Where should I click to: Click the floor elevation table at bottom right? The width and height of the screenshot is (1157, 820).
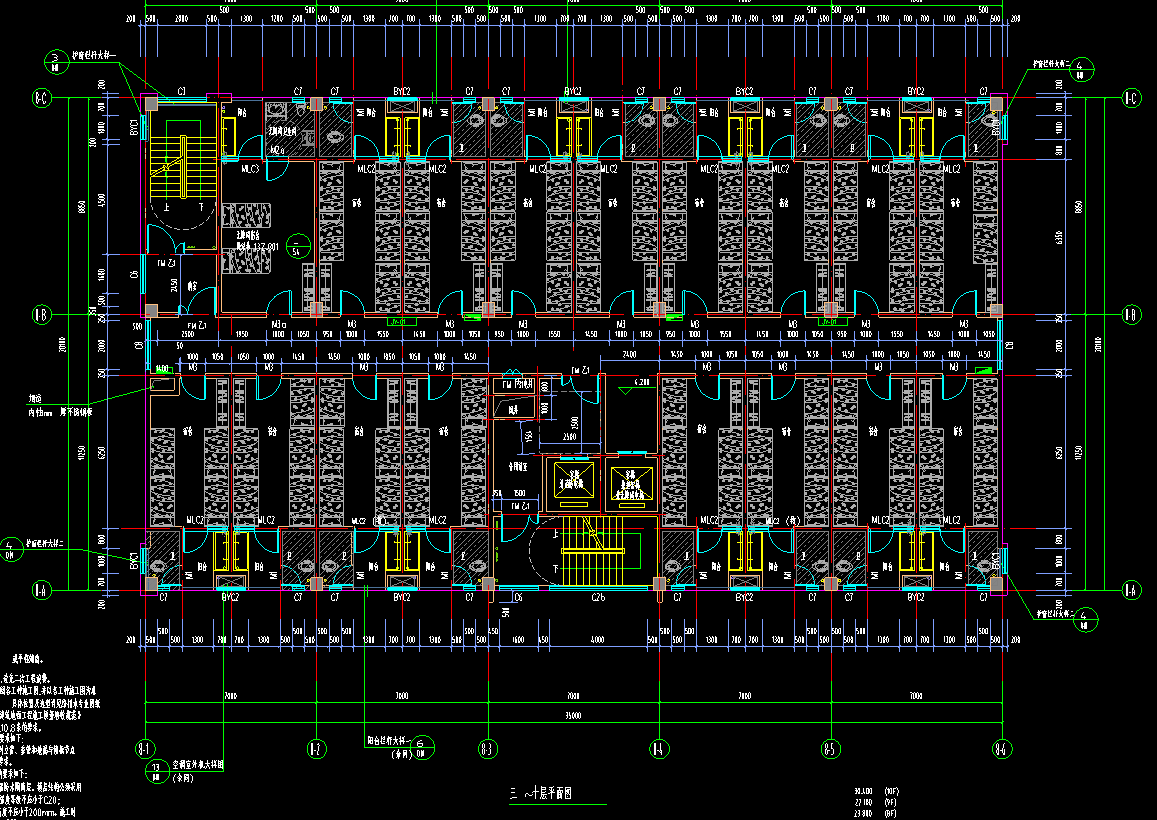click(x=876, y=802)
